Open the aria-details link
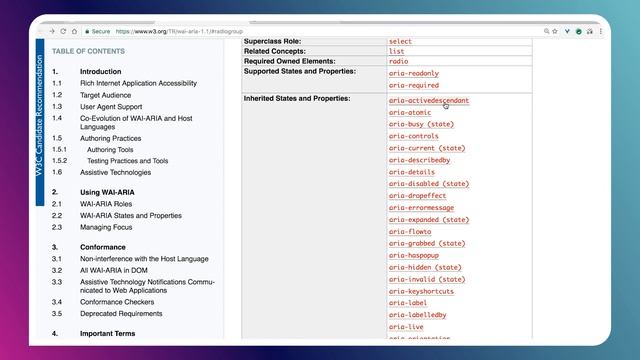 pos(411,172)
